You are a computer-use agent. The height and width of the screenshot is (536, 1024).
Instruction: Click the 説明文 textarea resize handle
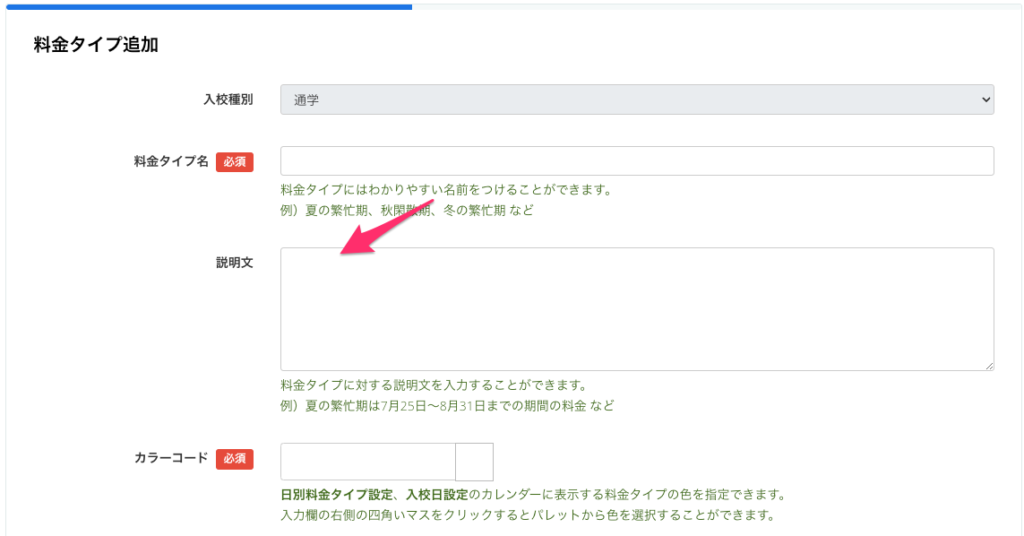tap(989, 366)
